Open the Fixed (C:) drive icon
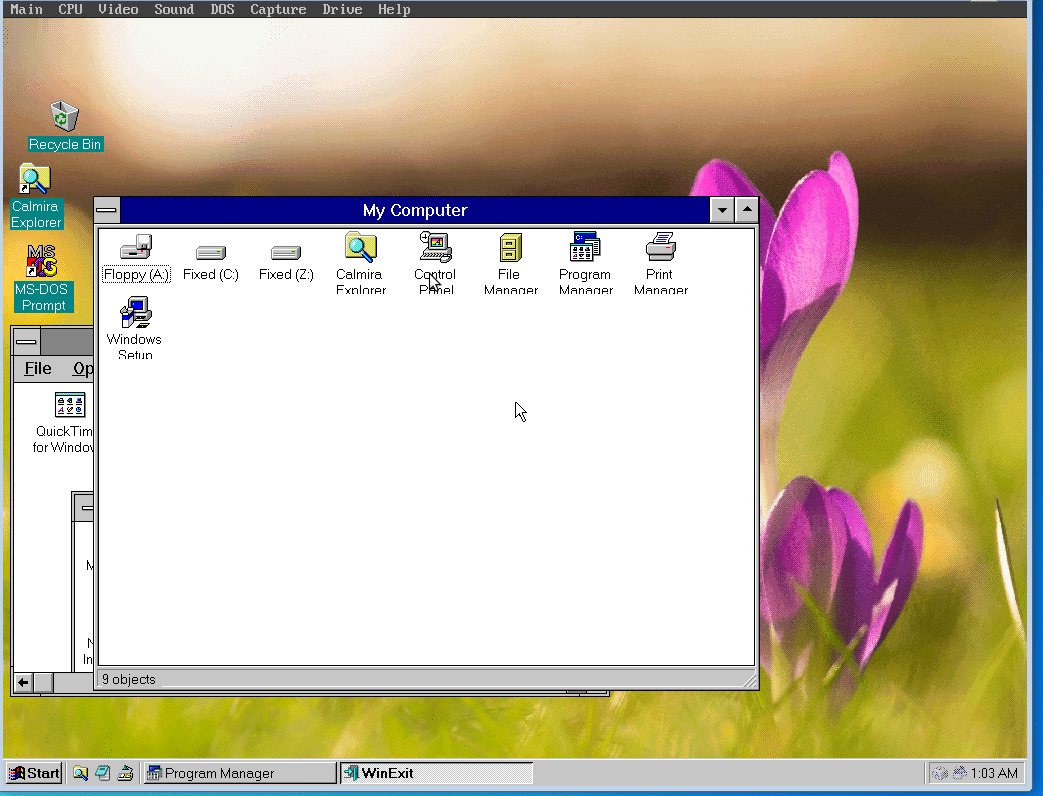Viewport: 1043px width, 796px height. 211,253
